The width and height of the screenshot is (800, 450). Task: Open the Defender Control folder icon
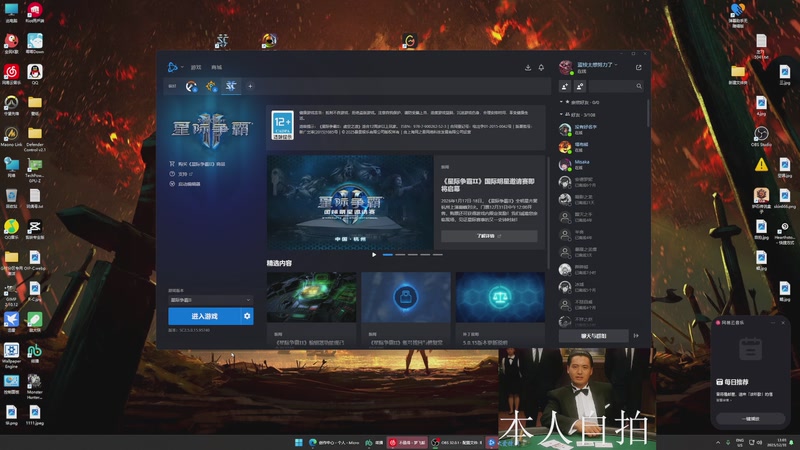[x=35, y=139]
